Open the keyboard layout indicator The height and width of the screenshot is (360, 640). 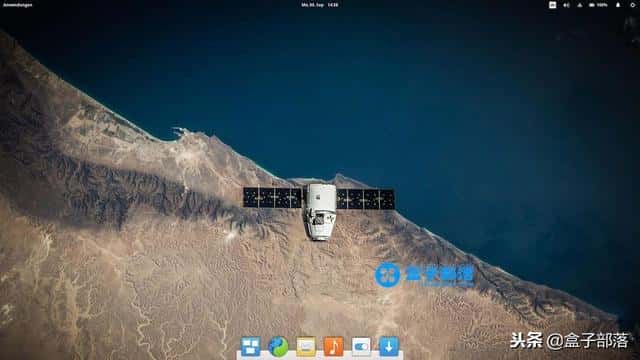click(552, 5)
